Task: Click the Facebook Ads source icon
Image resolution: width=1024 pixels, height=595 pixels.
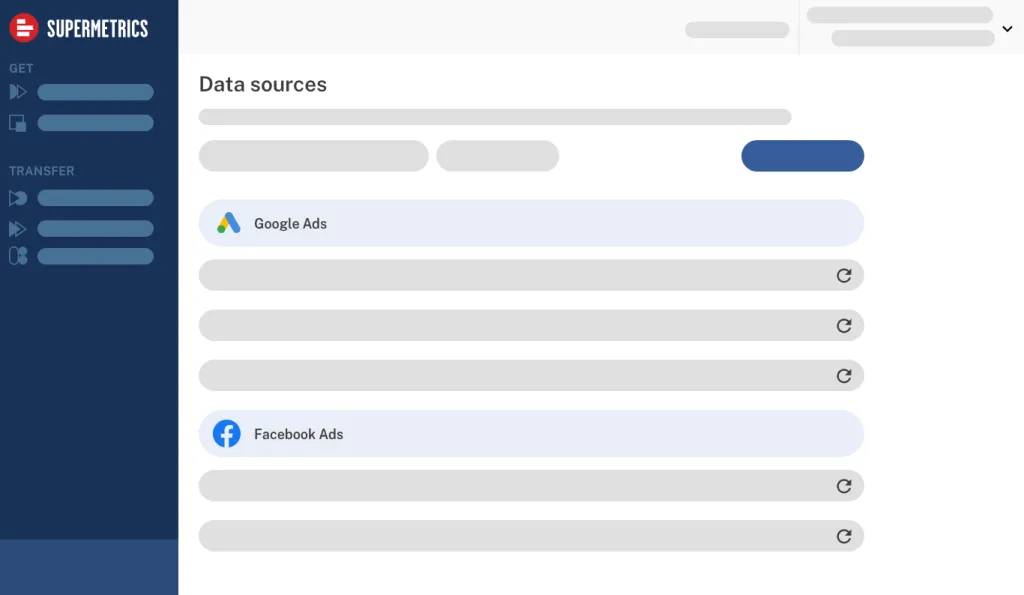Action: (x=227, y=434)
